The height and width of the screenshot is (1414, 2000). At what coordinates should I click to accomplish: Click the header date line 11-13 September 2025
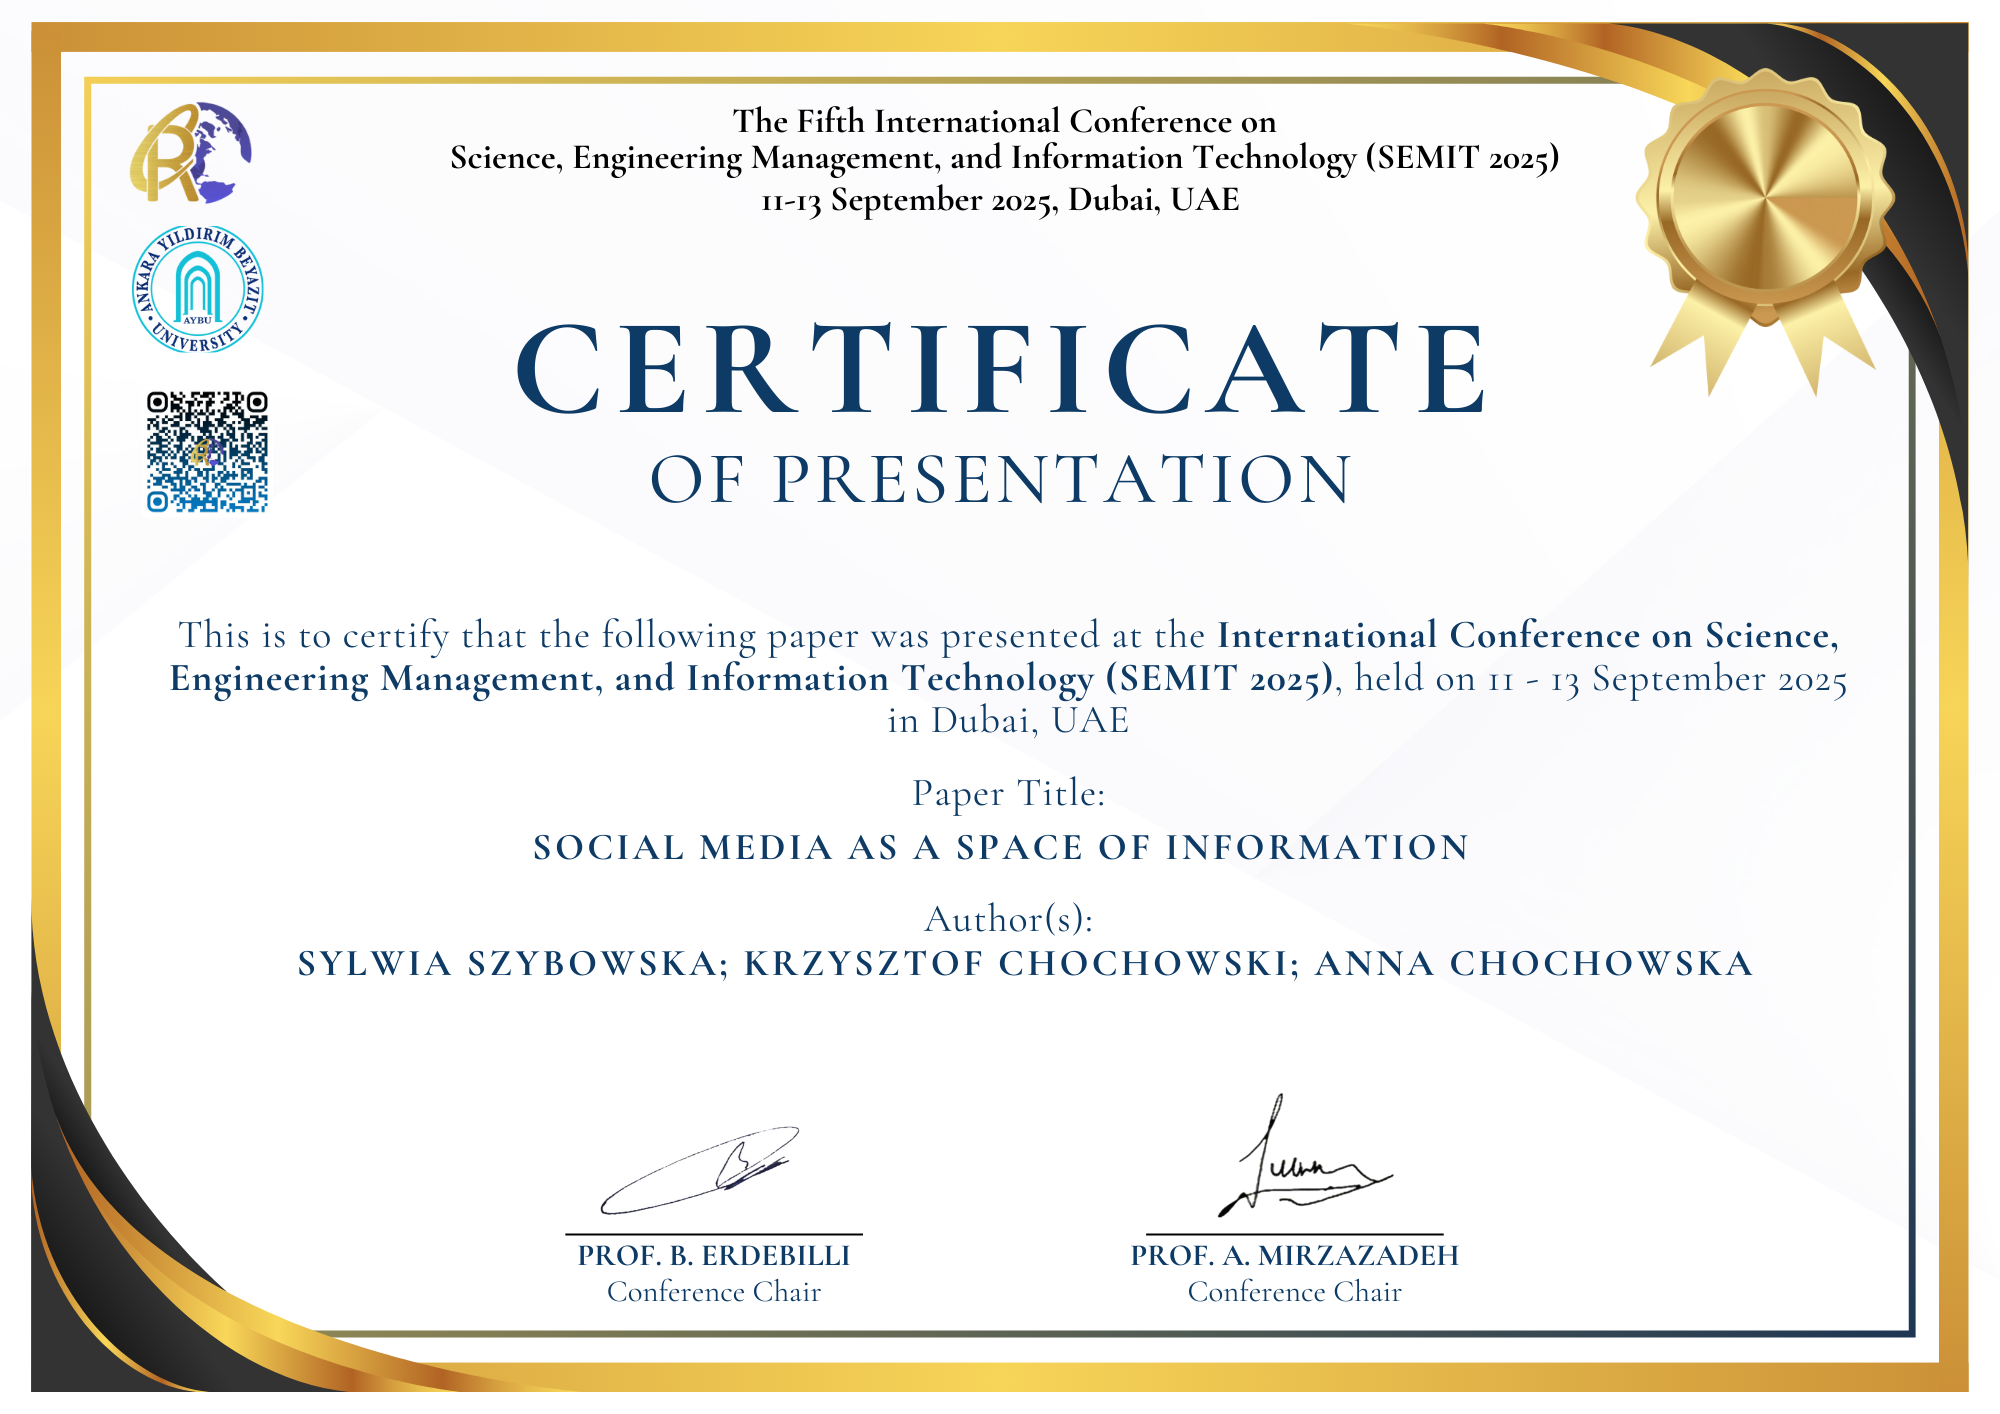(x=1000, y=200)
